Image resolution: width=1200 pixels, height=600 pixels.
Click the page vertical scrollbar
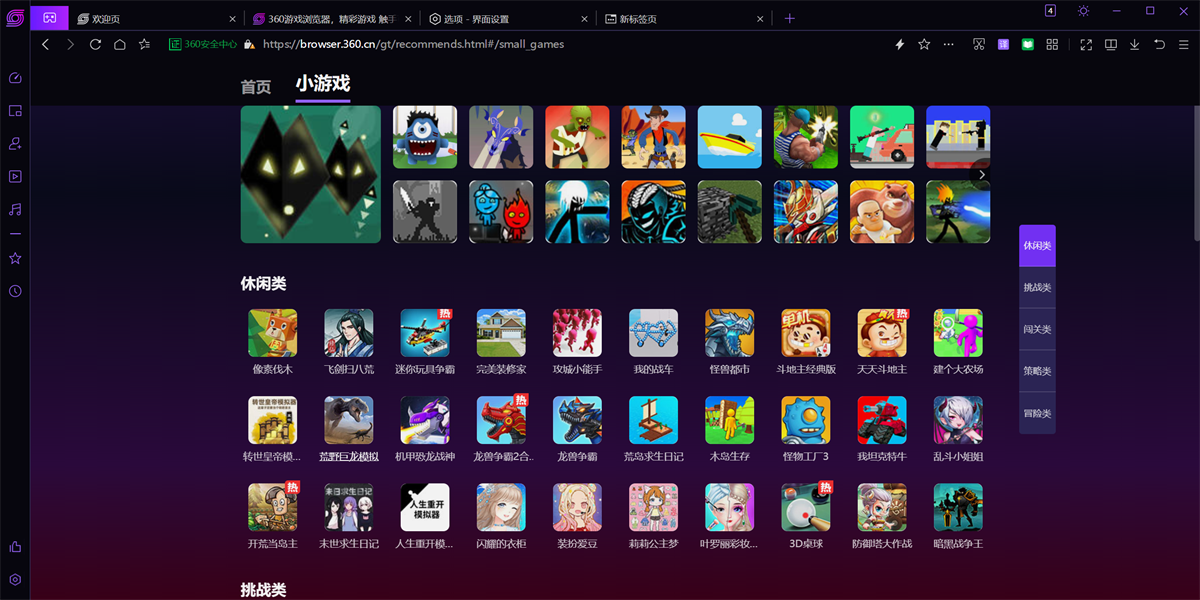[x=1196, y=170]
